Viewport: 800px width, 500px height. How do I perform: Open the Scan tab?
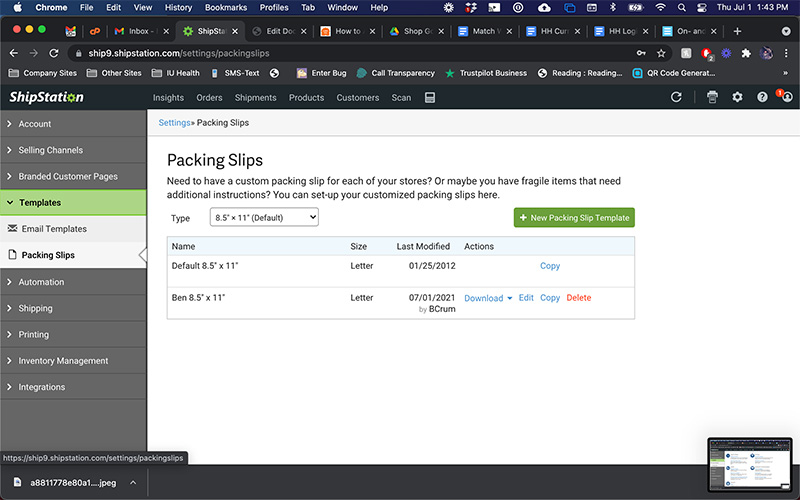(x=401, y=97)
